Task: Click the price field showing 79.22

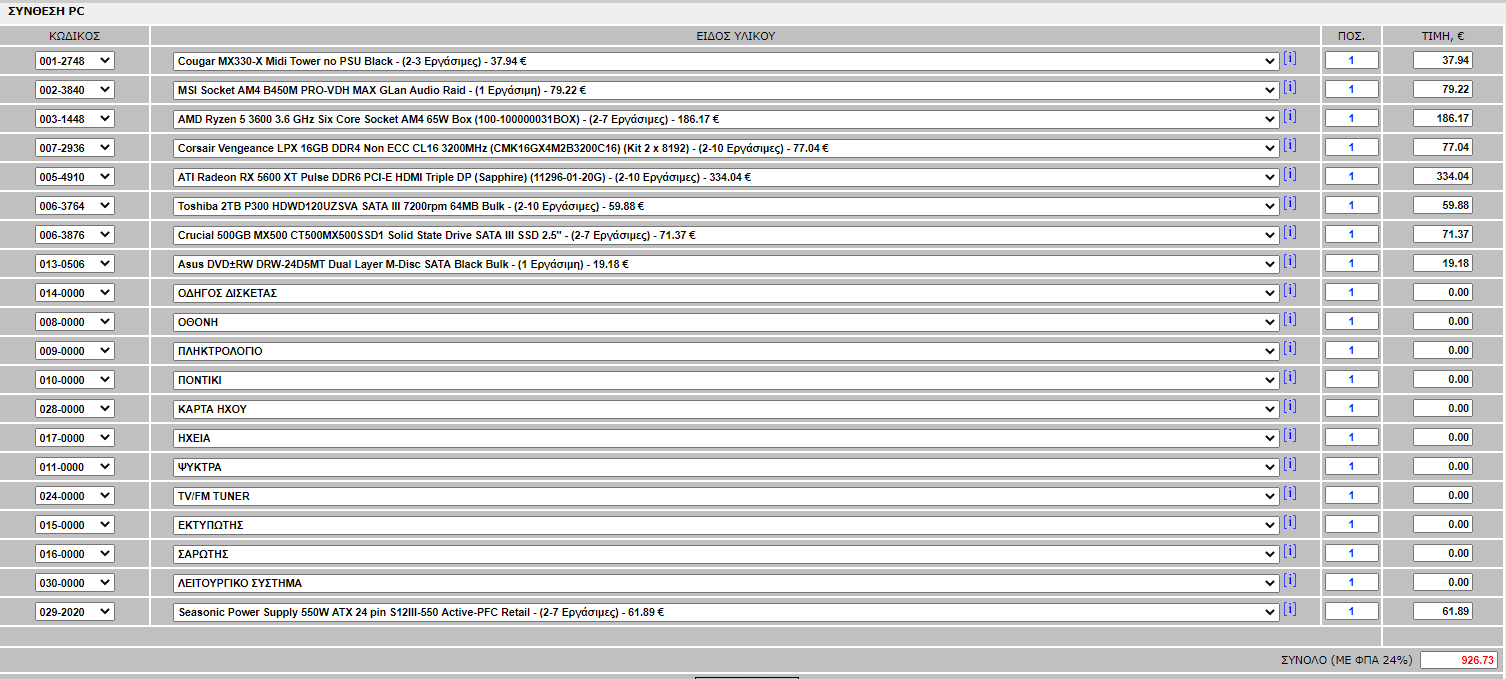Action: 1443,89
